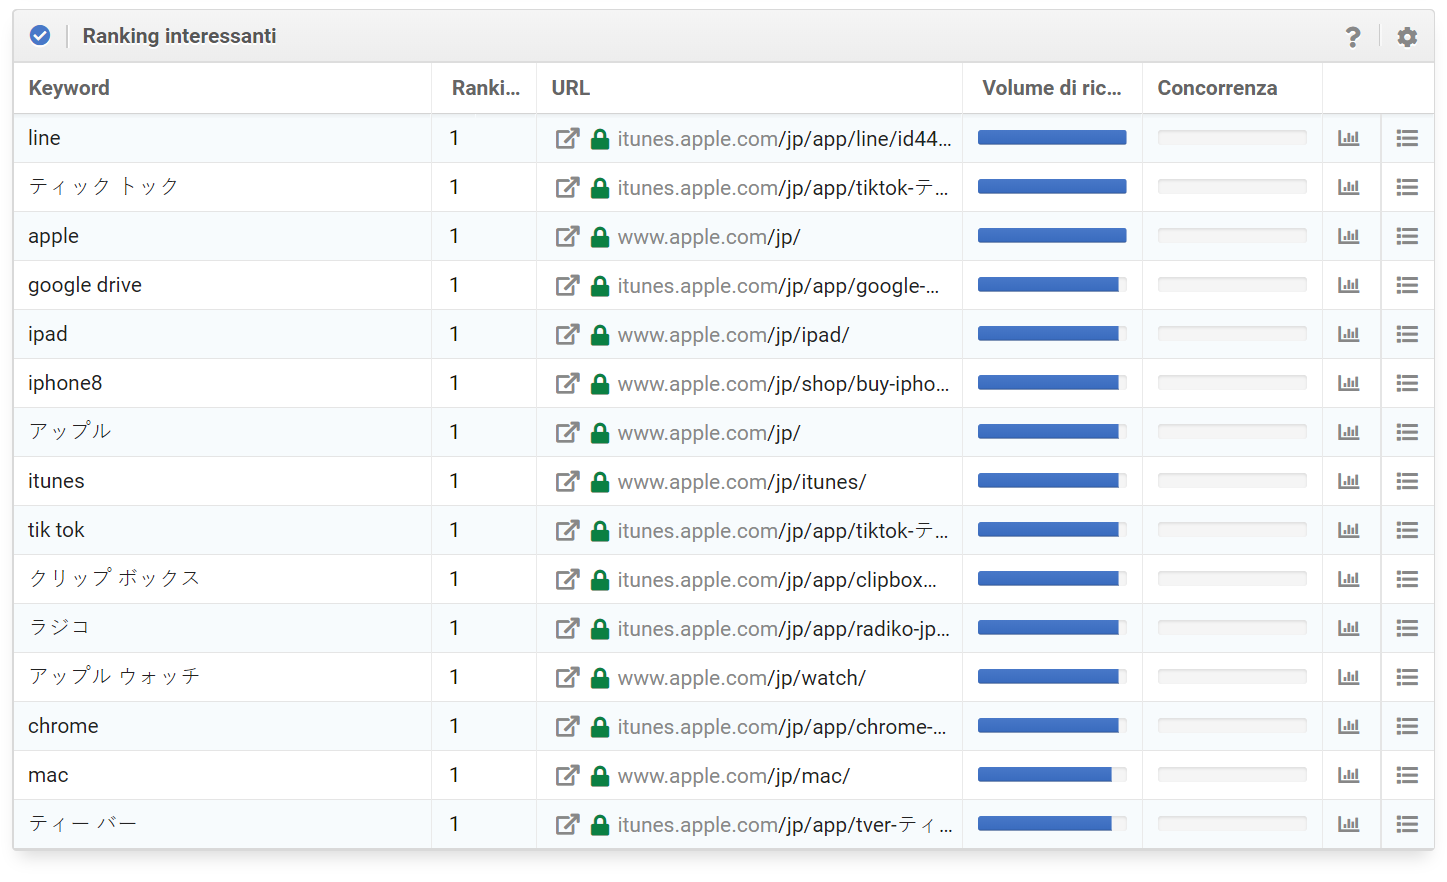Select the keyword ティー バー
The image size is (1447, 882).
[83, 824]
